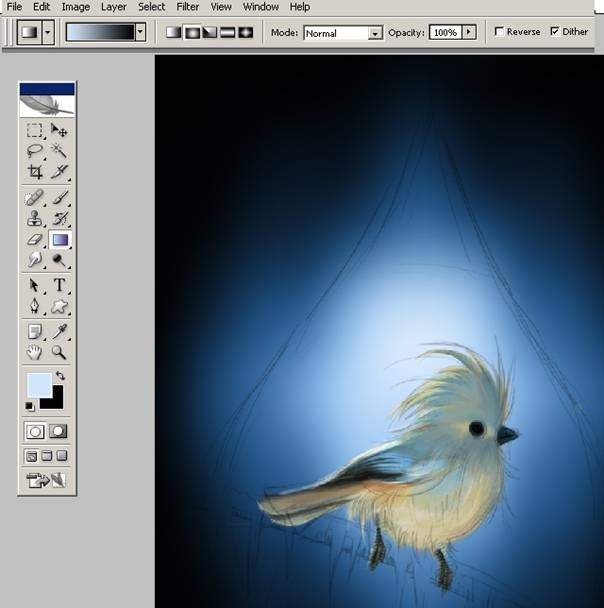This screenshot has height=608, width=604.
Task: Uncheck the Dither checkbox
Action: pyautogui.click(x=555, y=31)
